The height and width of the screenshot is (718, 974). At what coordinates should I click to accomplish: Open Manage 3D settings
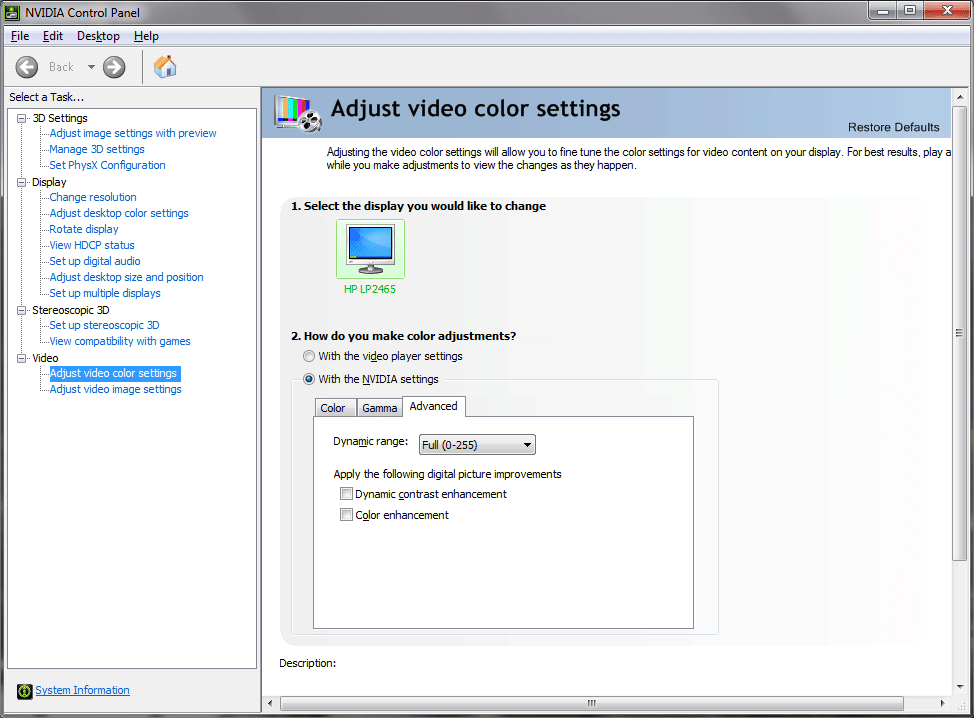[97, 149]
